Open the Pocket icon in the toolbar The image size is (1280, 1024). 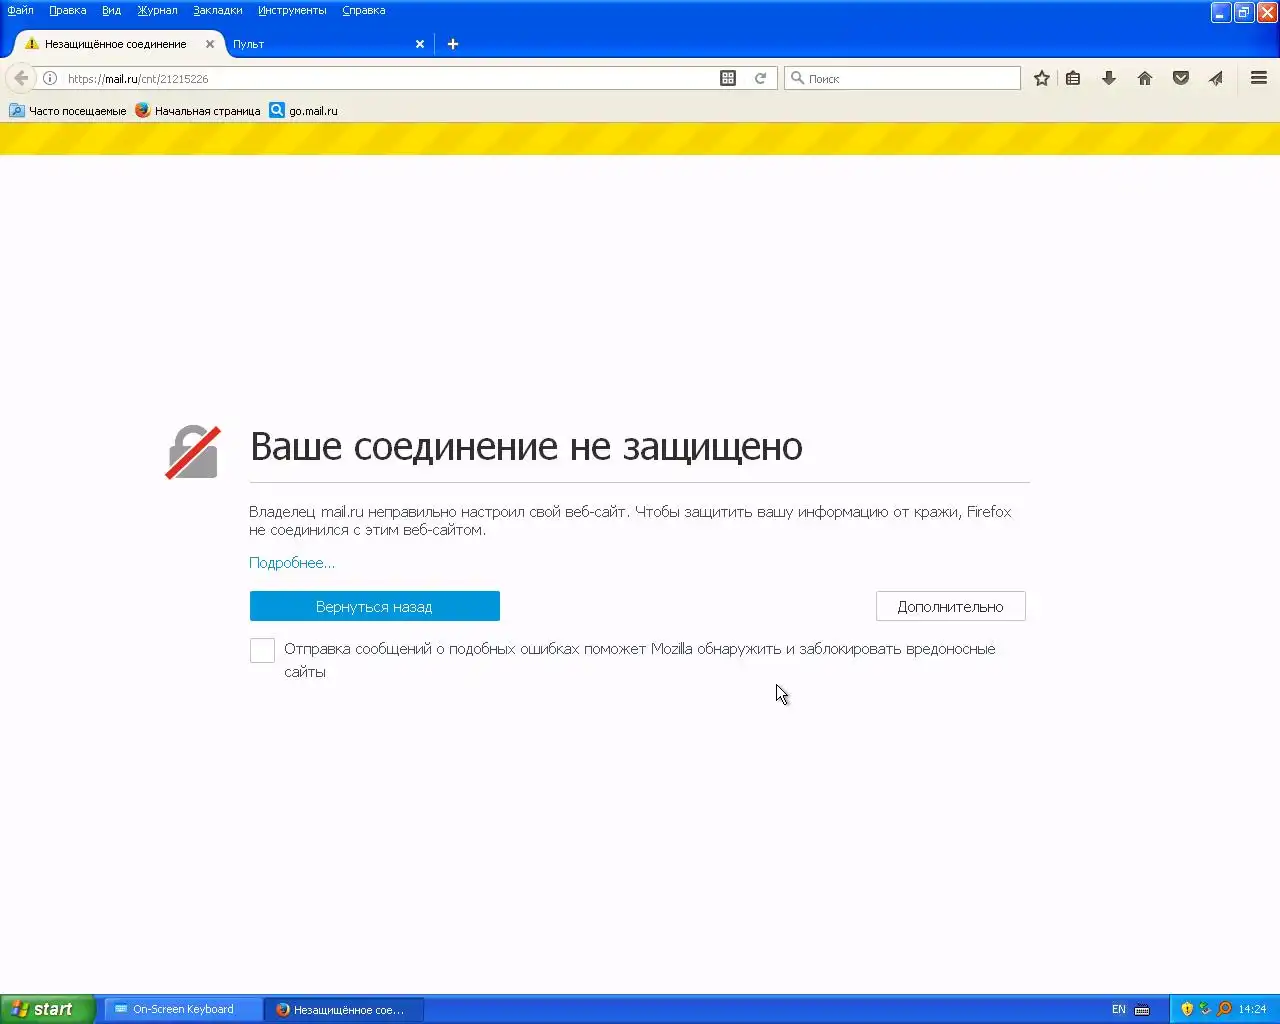click(x=1181, y=78)
